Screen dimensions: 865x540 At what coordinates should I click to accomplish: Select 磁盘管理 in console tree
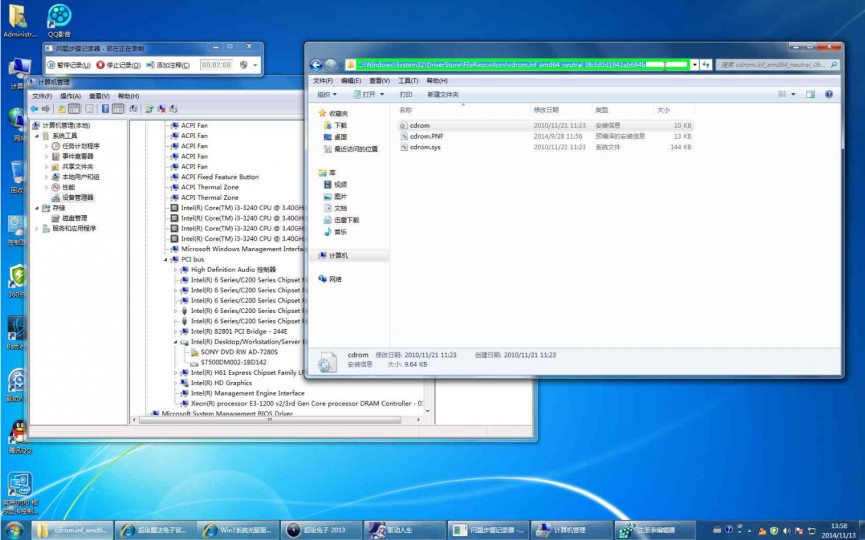[x=74, y=218]
